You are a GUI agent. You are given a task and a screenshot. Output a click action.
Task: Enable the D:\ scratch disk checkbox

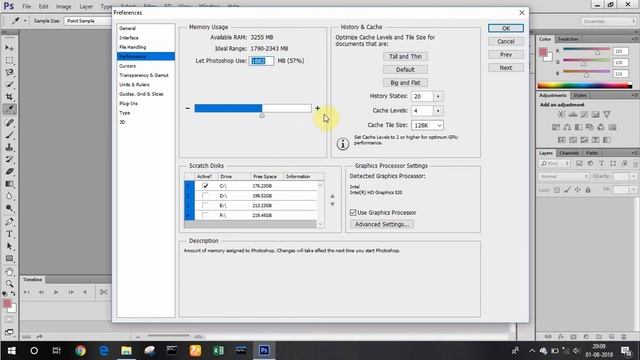205,196
